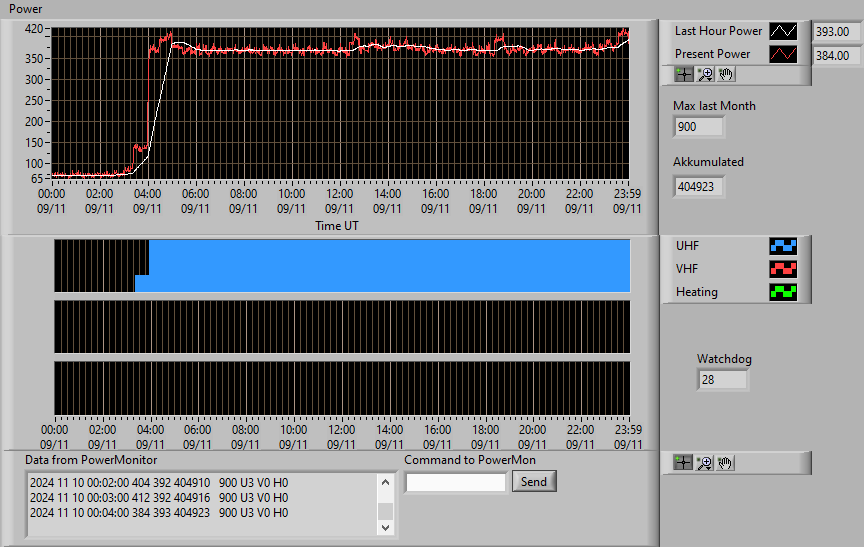Image resolution: width=864 pixels, height=547 pixels.
Task: Open the VHF red plot style swatch
Action: coord(783,269)
